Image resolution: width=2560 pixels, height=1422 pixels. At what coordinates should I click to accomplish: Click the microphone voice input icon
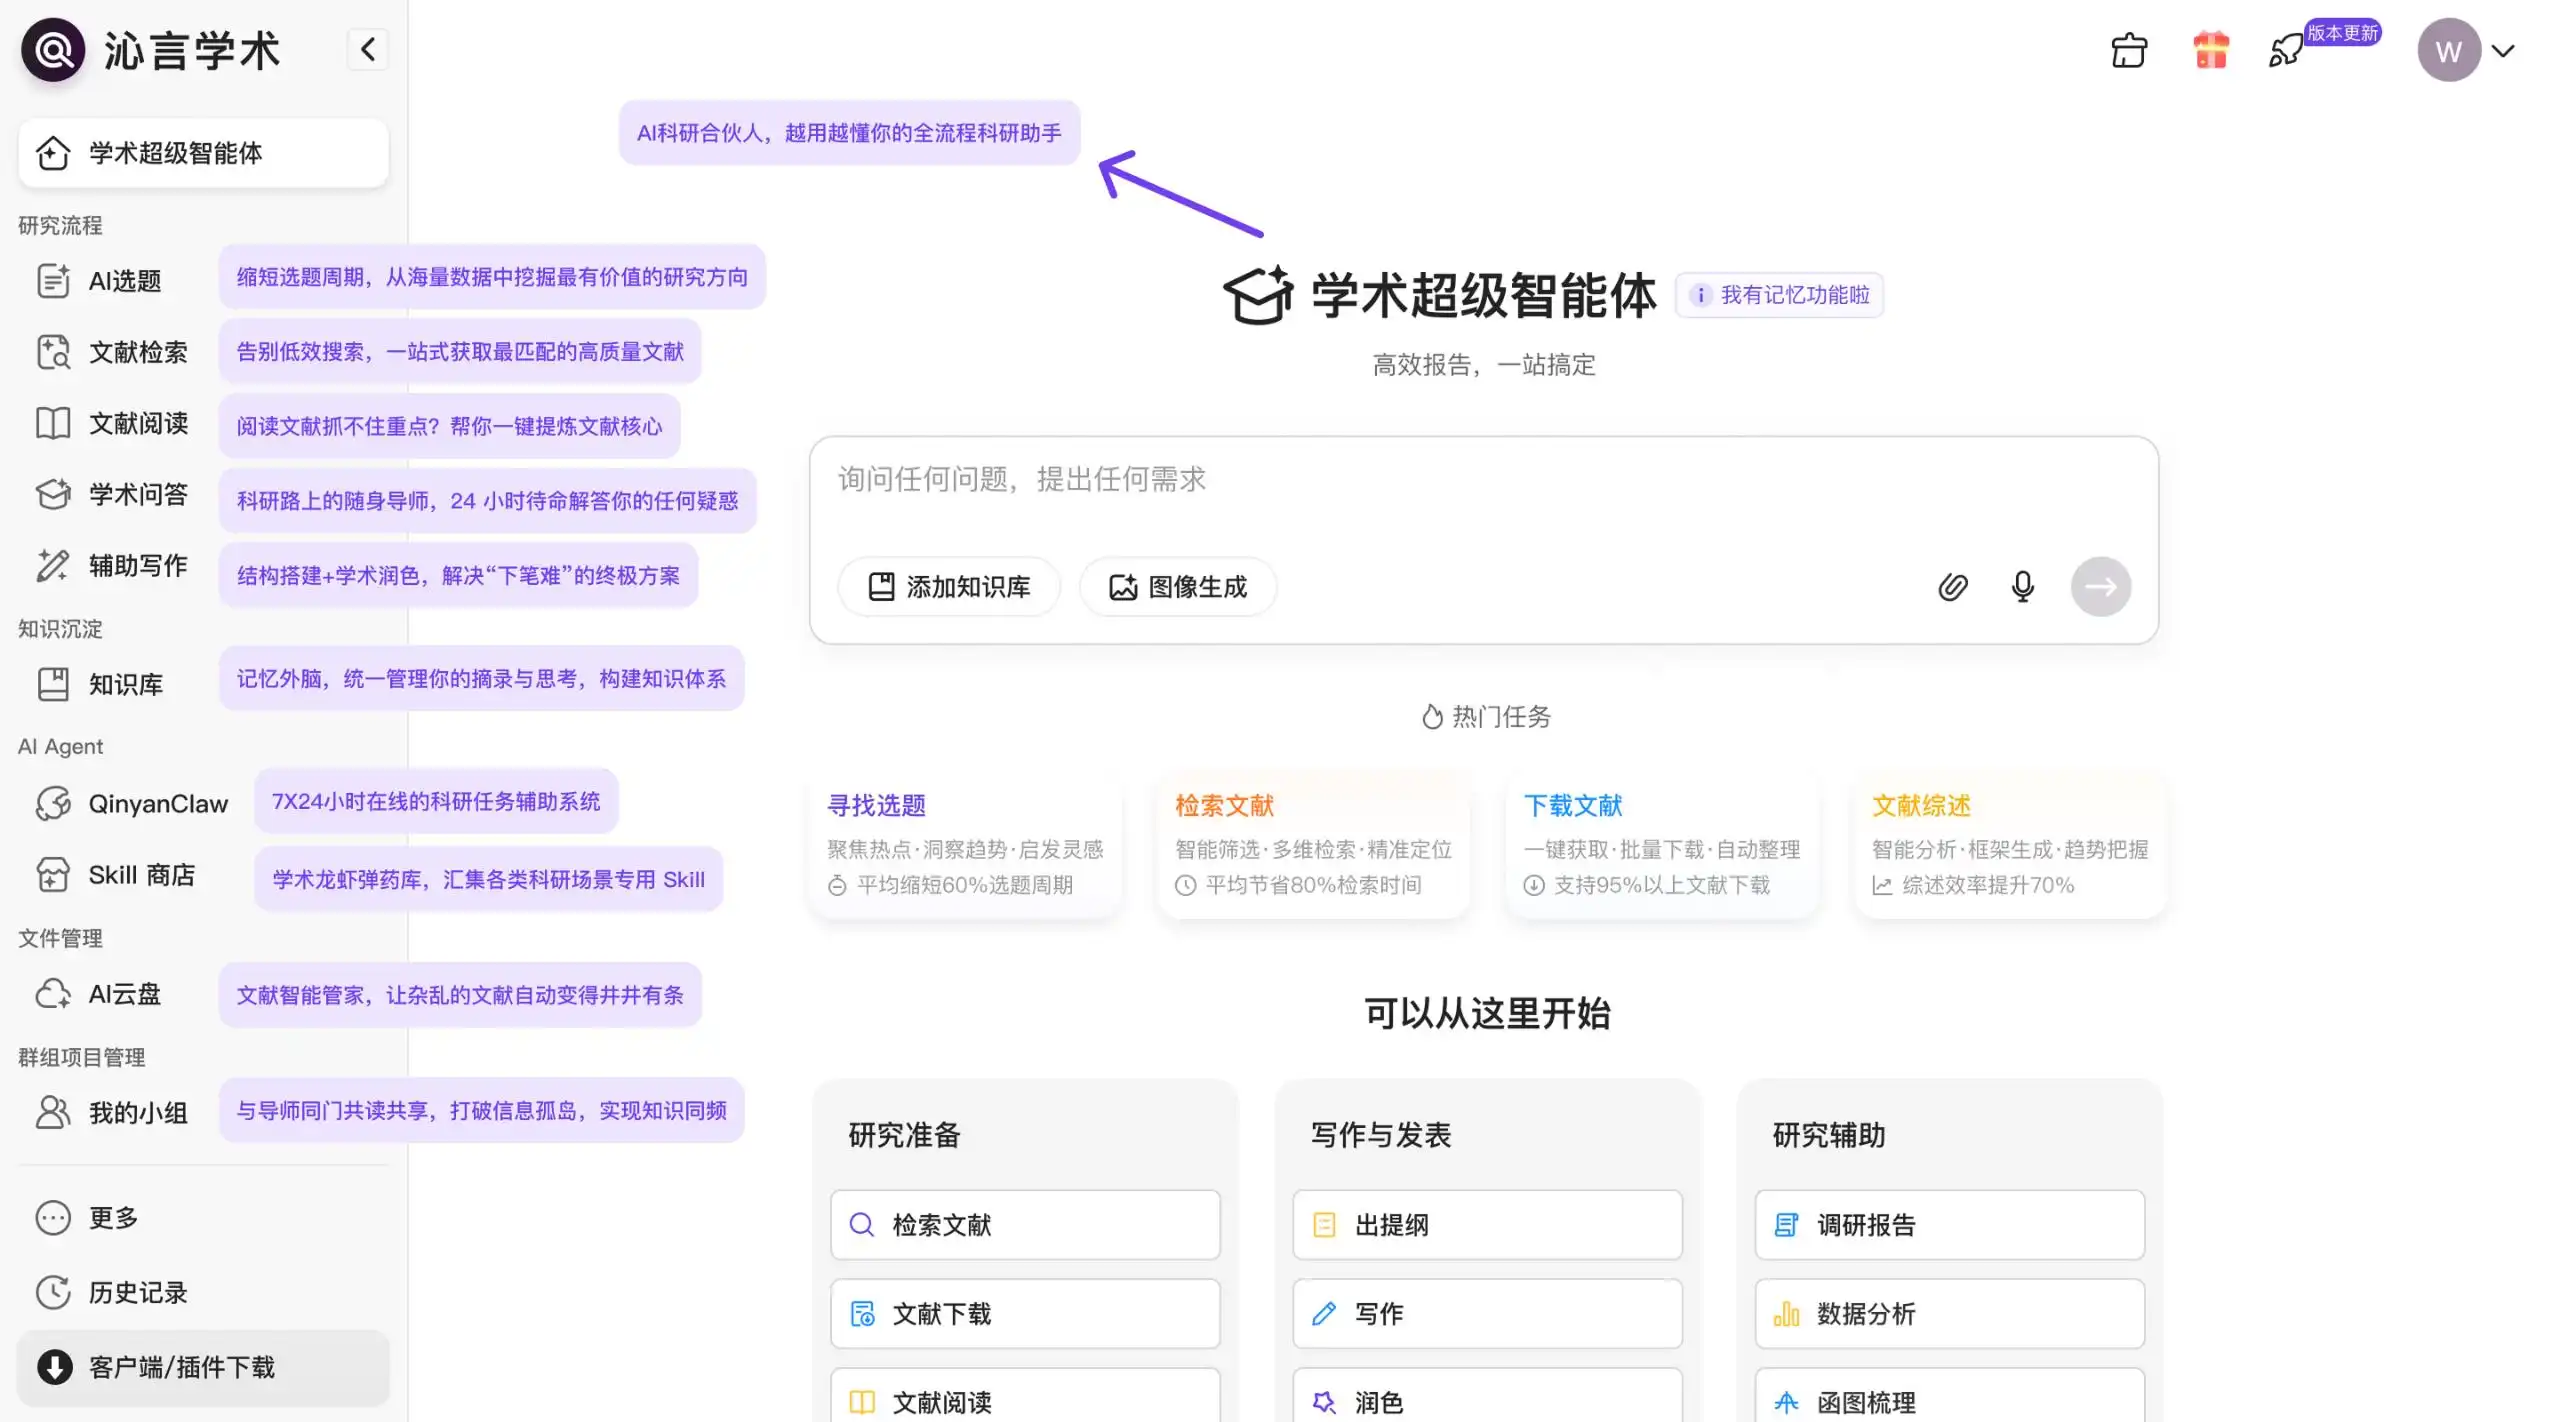(2022, 587)
